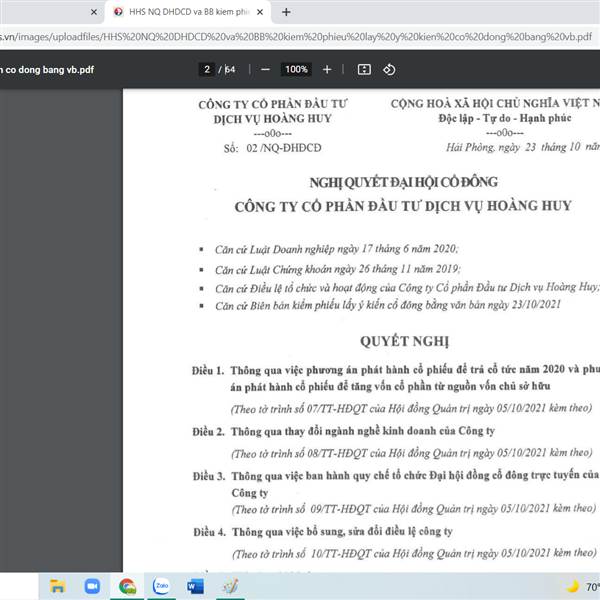Viewport: 600px width, 600px height.
Task: Click the line 'Căn cứ Luật Chứng khoán'
Action: (338, 269)
